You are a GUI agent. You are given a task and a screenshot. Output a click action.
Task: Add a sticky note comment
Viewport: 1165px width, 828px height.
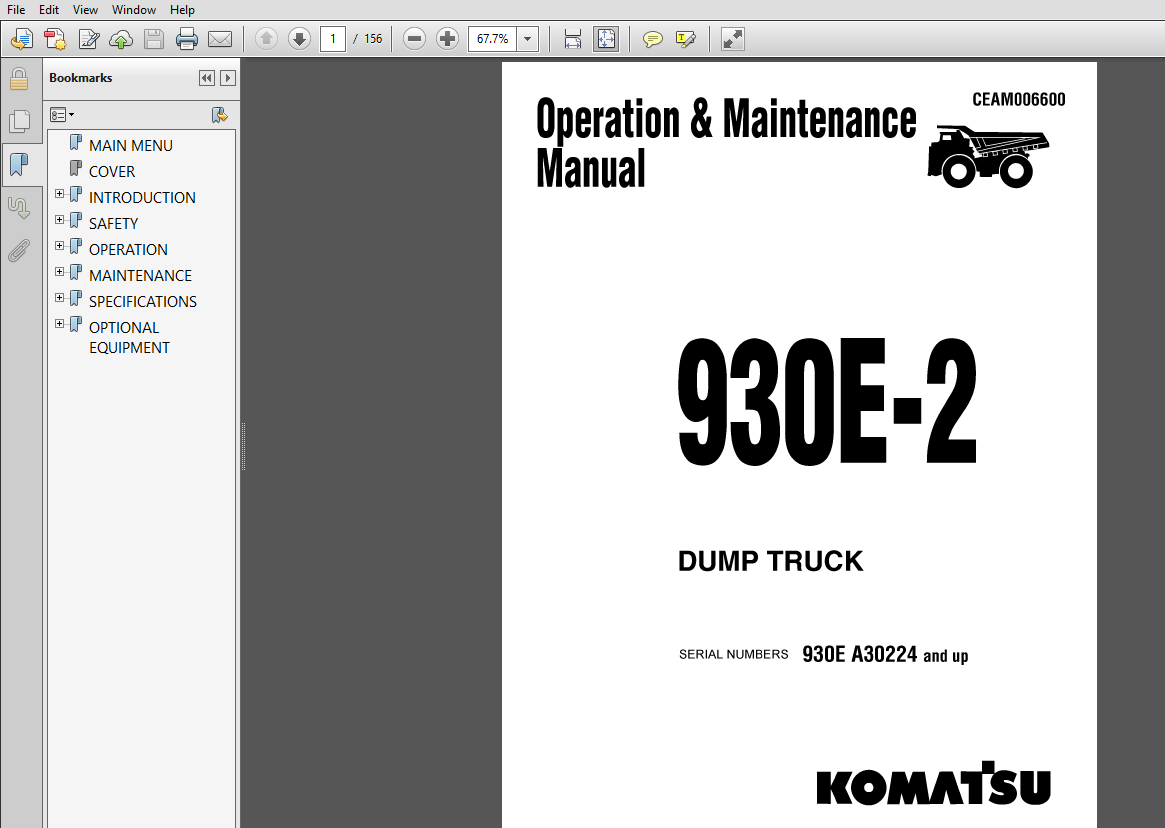tap(652, 39)
